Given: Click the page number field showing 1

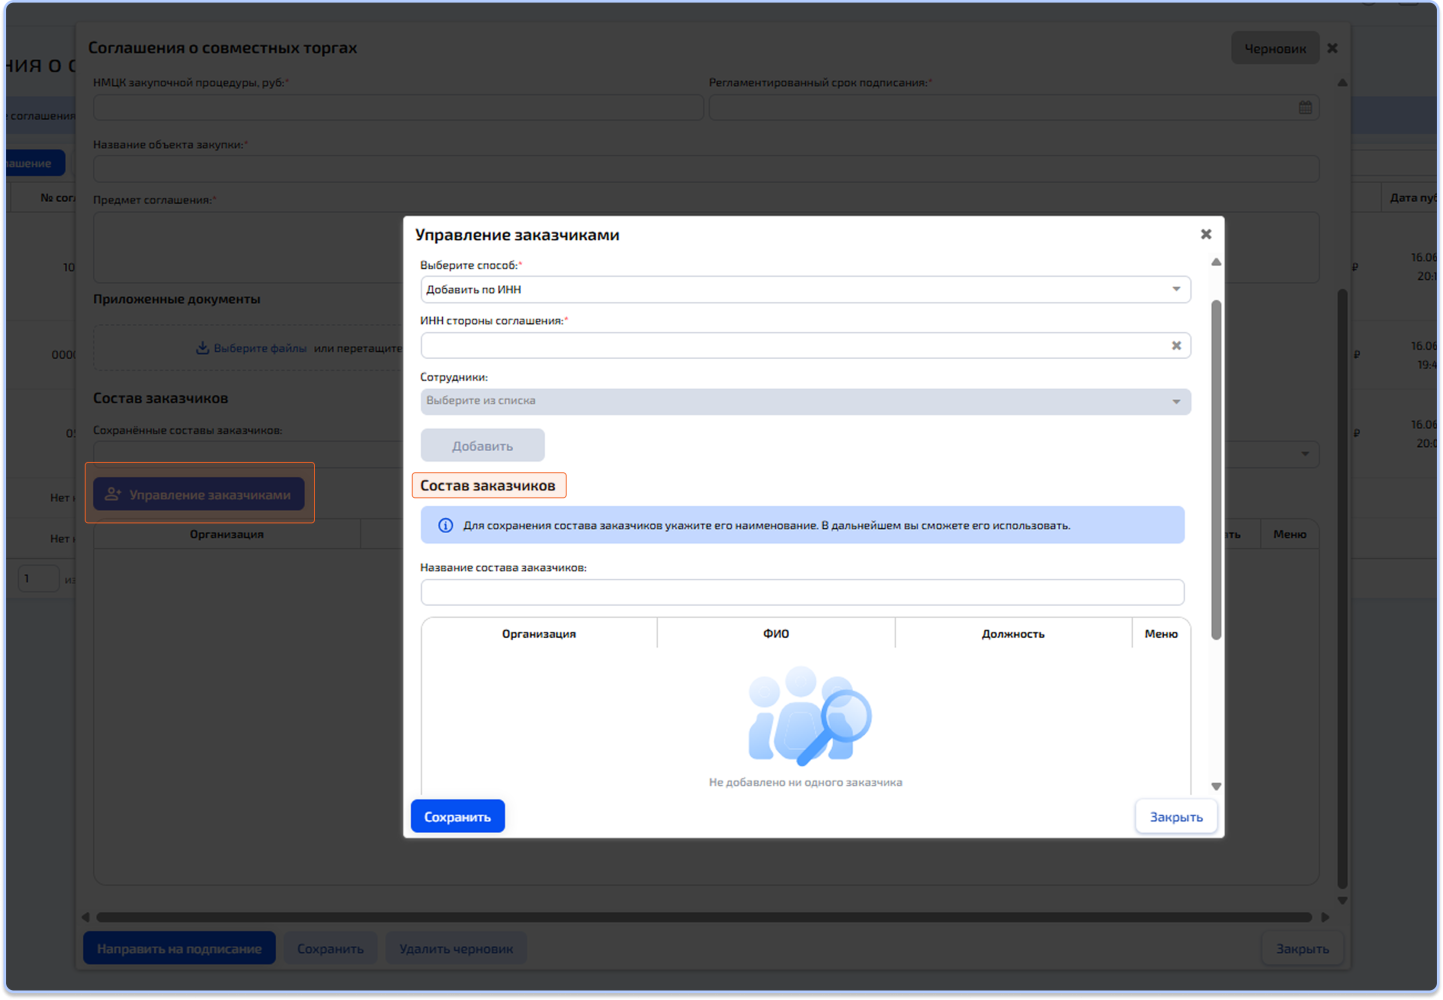Looking at the screenshot, I should coord(38,578).
